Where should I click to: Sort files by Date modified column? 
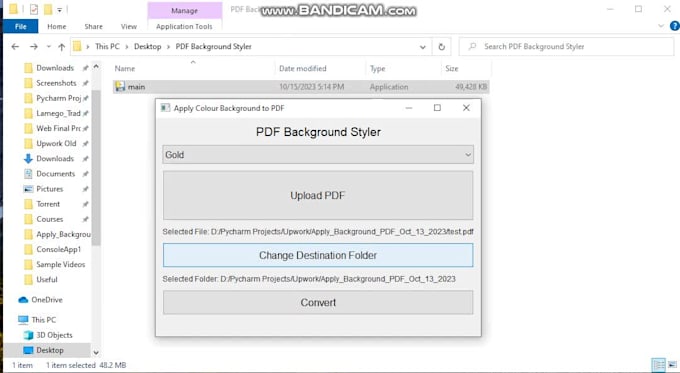[x=303, y=69]
